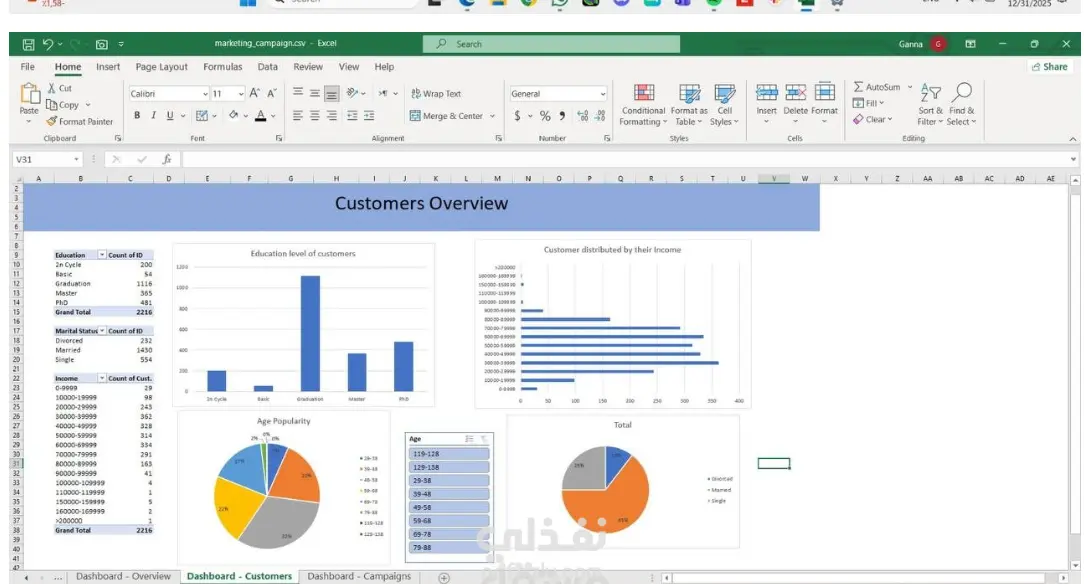This screenshot has width=1084, height=584.
Task: Open Conditional Formatting
Action: (643, 104)
